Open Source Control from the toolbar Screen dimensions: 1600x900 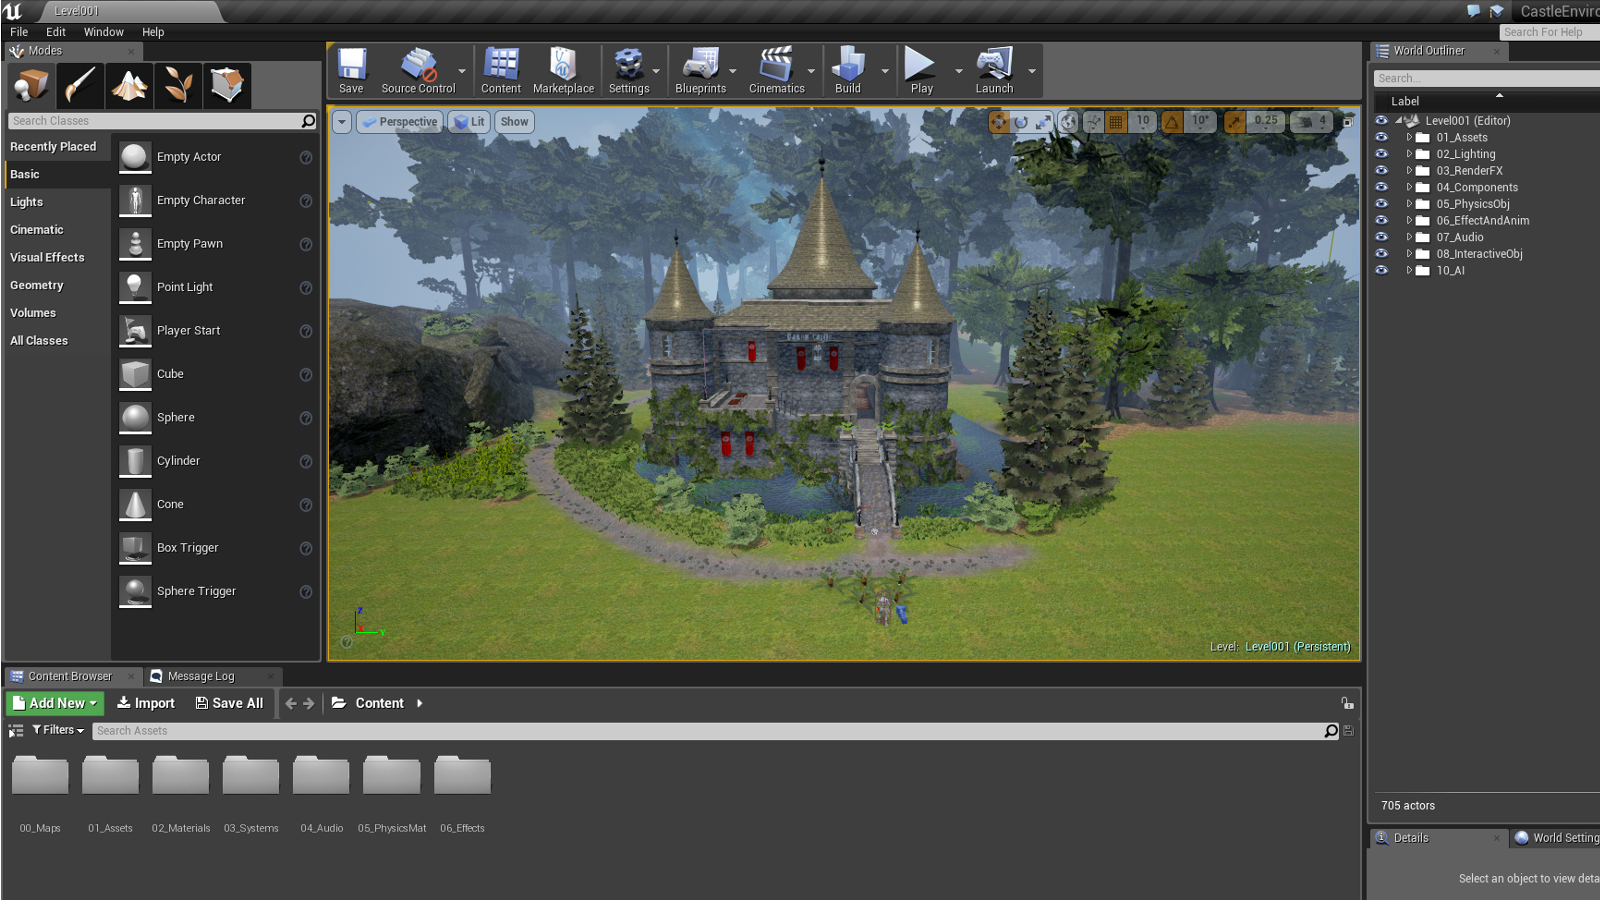pyautogui.click(x=418, y=71)
